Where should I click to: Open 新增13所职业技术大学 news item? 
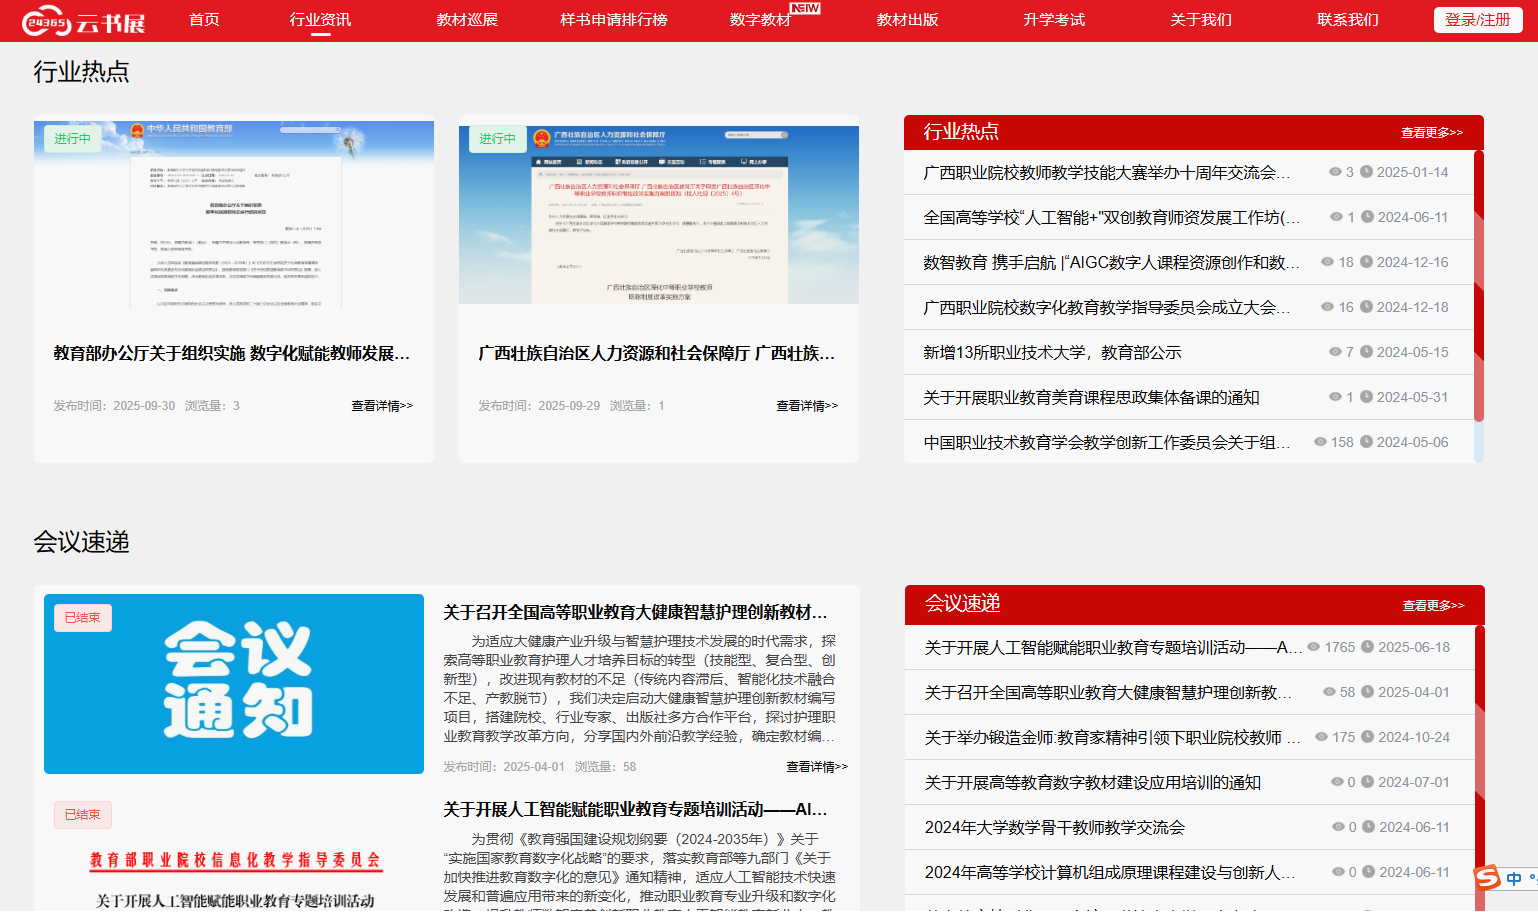(x=1052, y=352)
